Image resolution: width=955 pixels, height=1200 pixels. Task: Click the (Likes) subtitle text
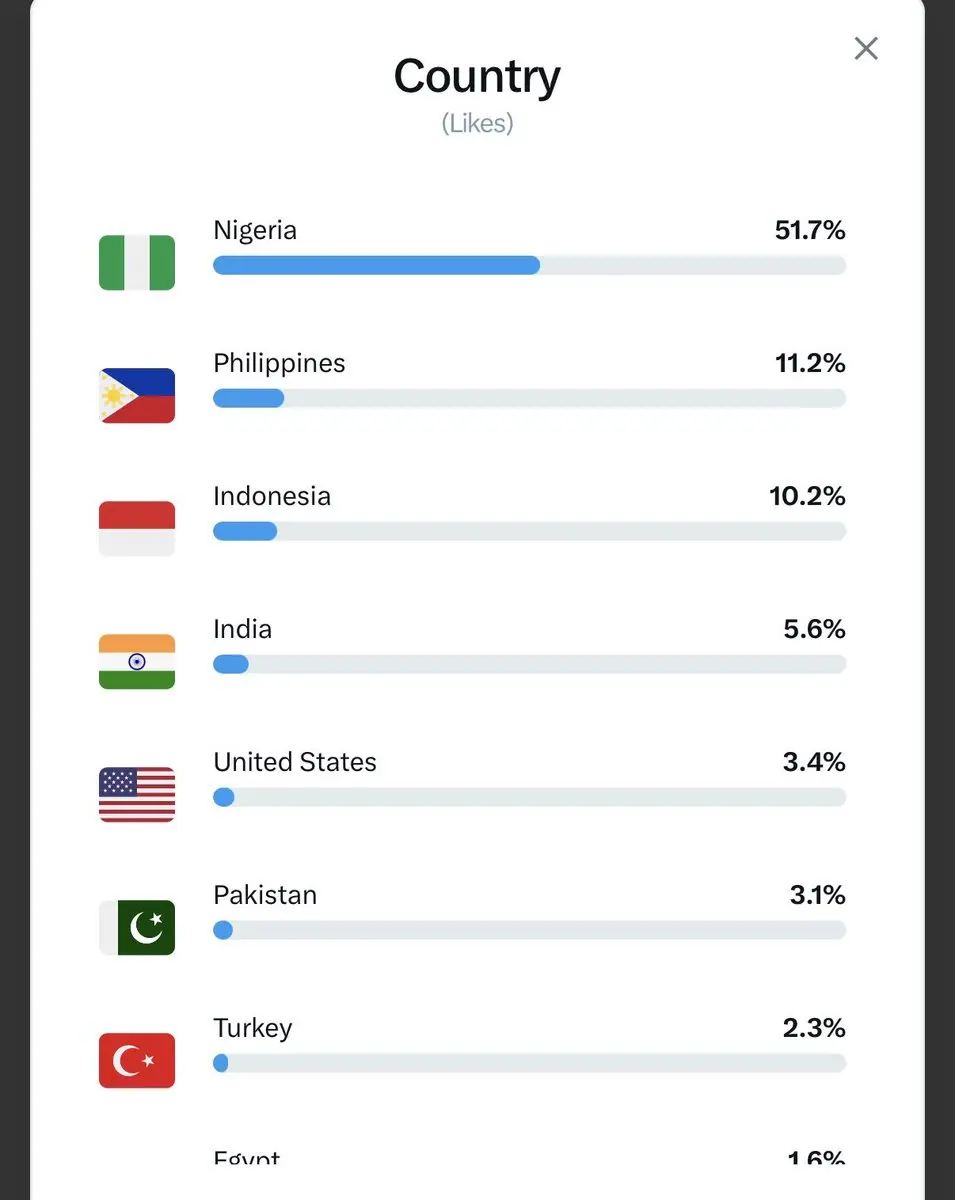click(x=477, y=123)
